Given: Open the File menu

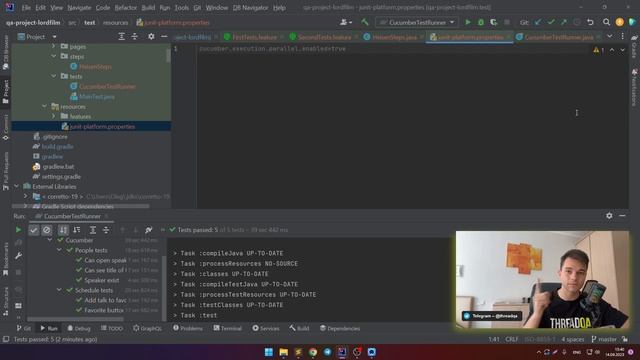Looking at the screenshot, I should [x=26, y=8].
